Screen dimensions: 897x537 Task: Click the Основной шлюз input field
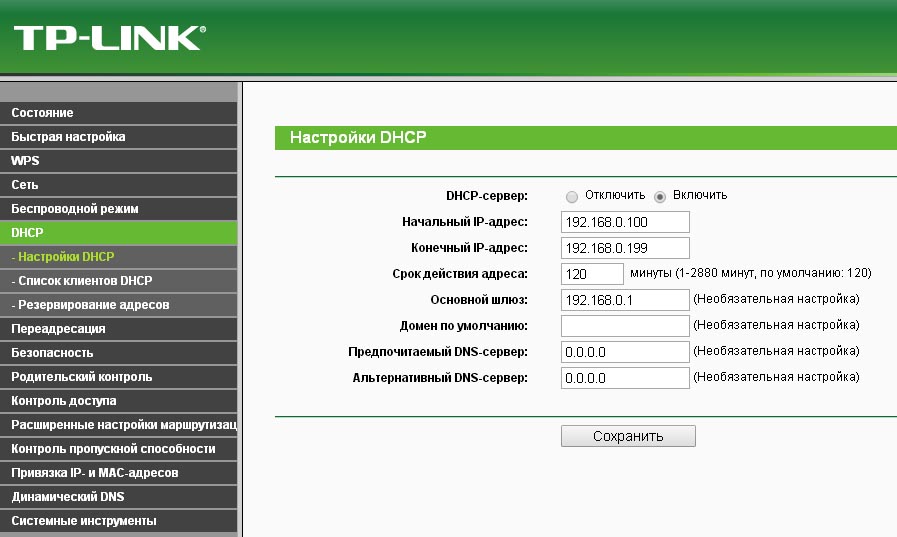(625, 300)
